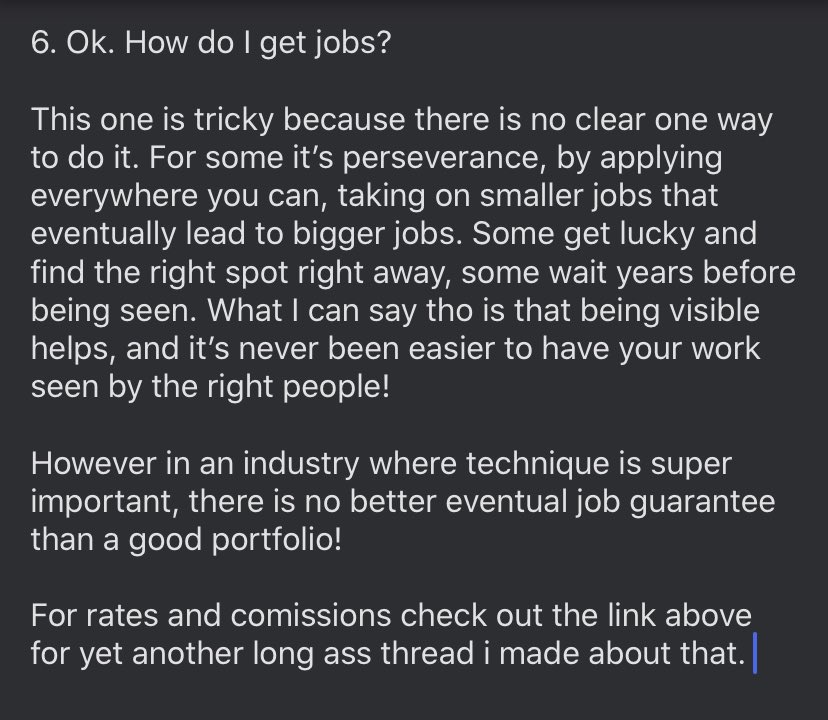Click the blue text cursor after "that."
This screenshot has height=720, width=828.
click(755, 652)
